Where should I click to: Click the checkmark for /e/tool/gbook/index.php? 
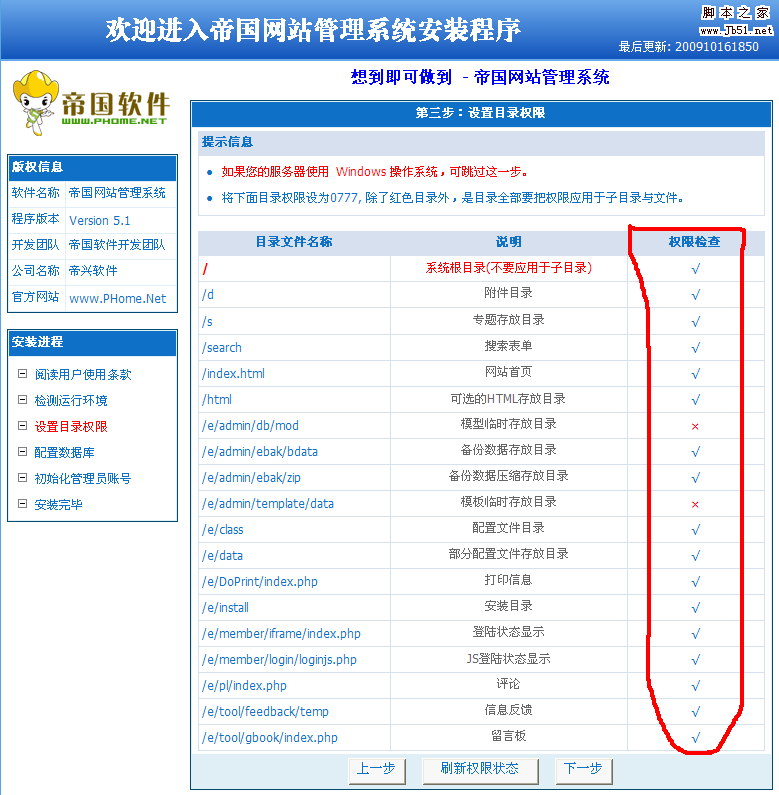(x=696, y=738)
